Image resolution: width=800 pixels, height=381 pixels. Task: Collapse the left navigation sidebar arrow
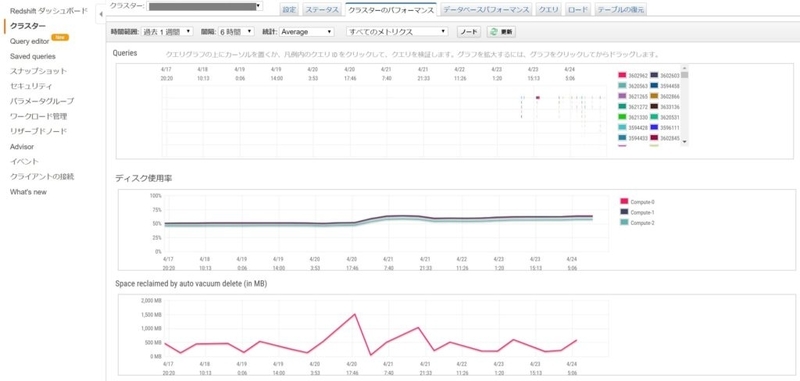101,14
